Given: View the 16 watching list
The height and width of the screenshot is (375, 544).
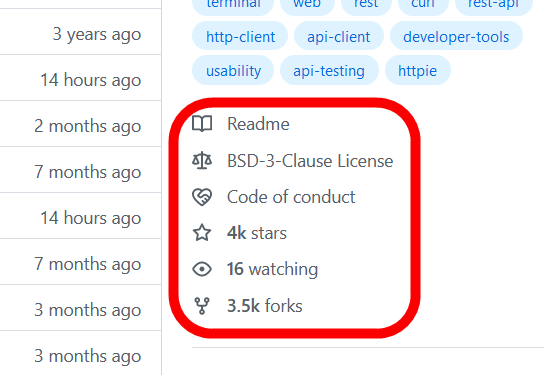Looking at the screenshot, I should point(272,269).
